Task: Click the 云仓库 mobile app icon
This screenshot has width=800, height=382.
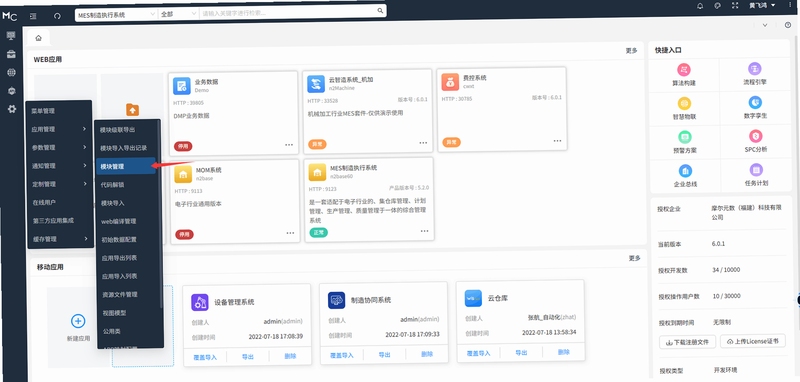Action: coord(473,298)
